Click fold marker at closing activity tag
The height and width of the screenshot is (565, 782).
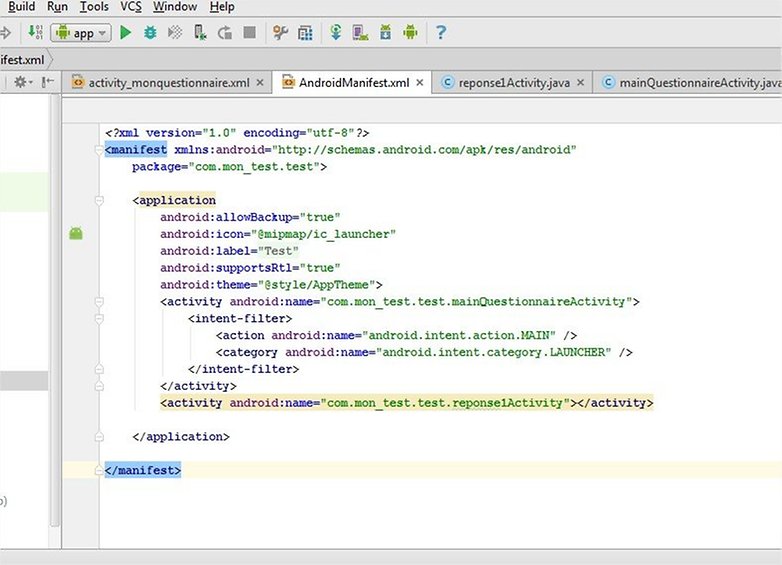[x=99, y=386]
